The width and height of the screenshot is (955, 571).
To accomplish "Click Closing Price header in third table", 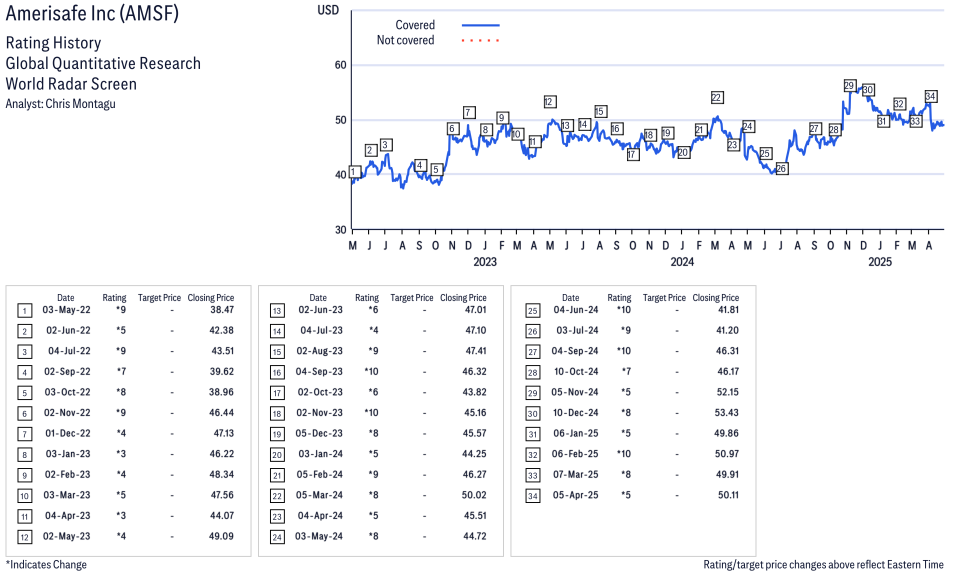I will pyautogui.click(x=716, y=298).
